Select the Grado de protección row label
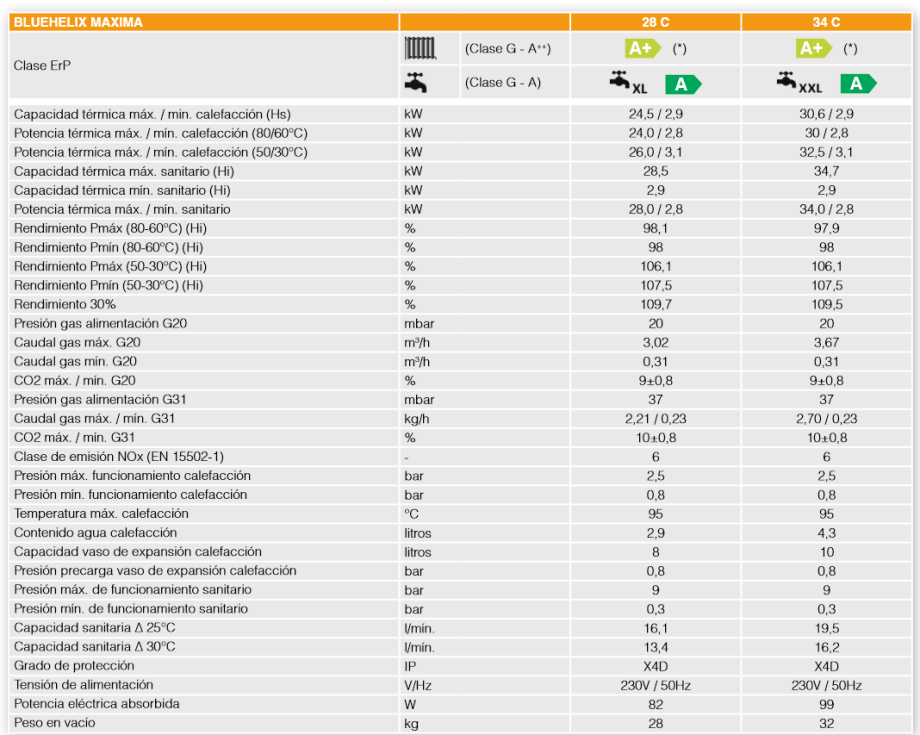 click(x=74, y=666)
